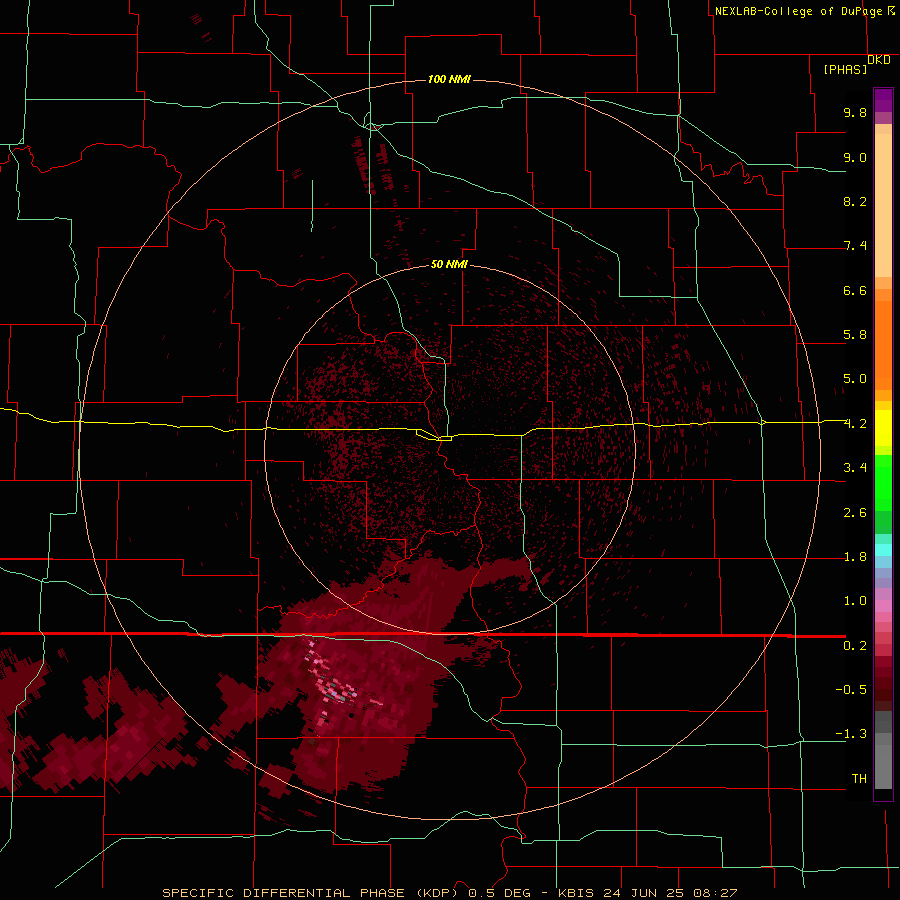900x900 pixels.
Task: Click the -1.3 value on the color scale
Action: point(851,734)
